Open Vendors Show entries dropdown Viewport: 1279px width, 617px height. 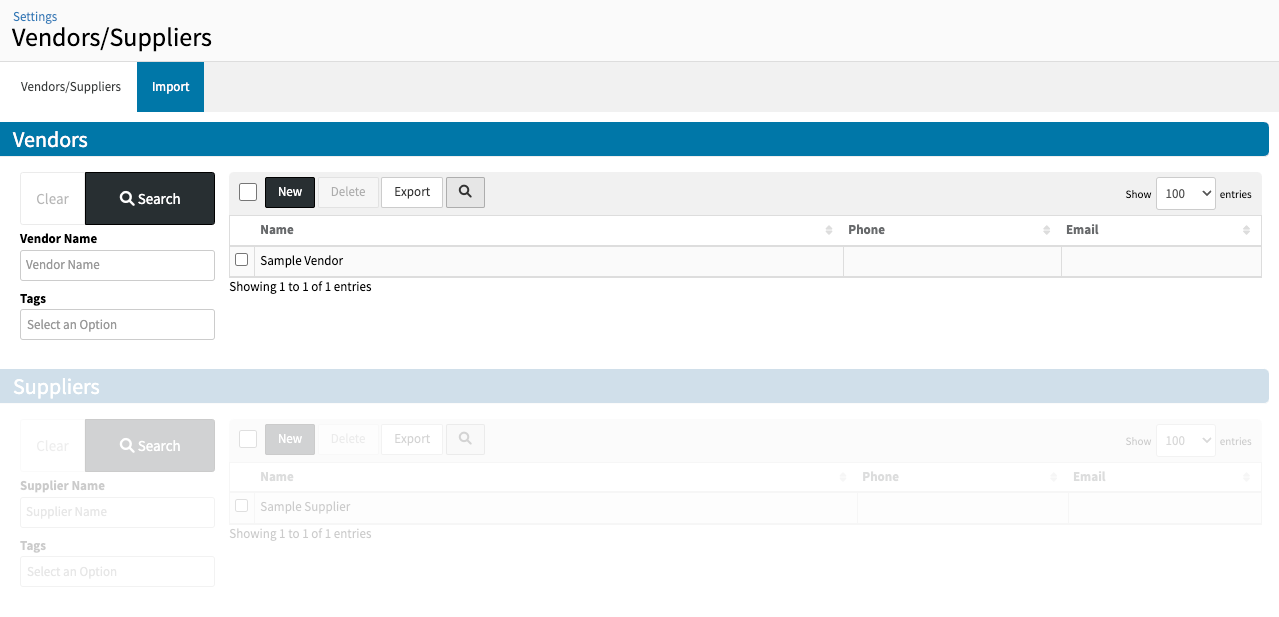click(x=1185, y=194)
